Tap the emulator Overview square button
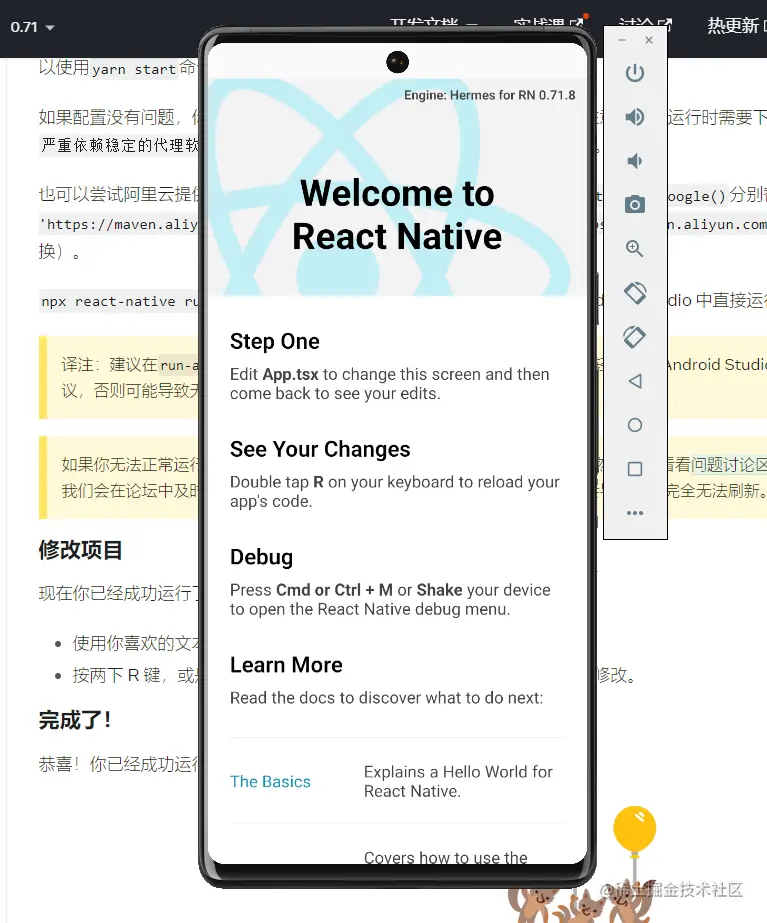The height and width of the screenshot is (923, 767). point(635,469)
